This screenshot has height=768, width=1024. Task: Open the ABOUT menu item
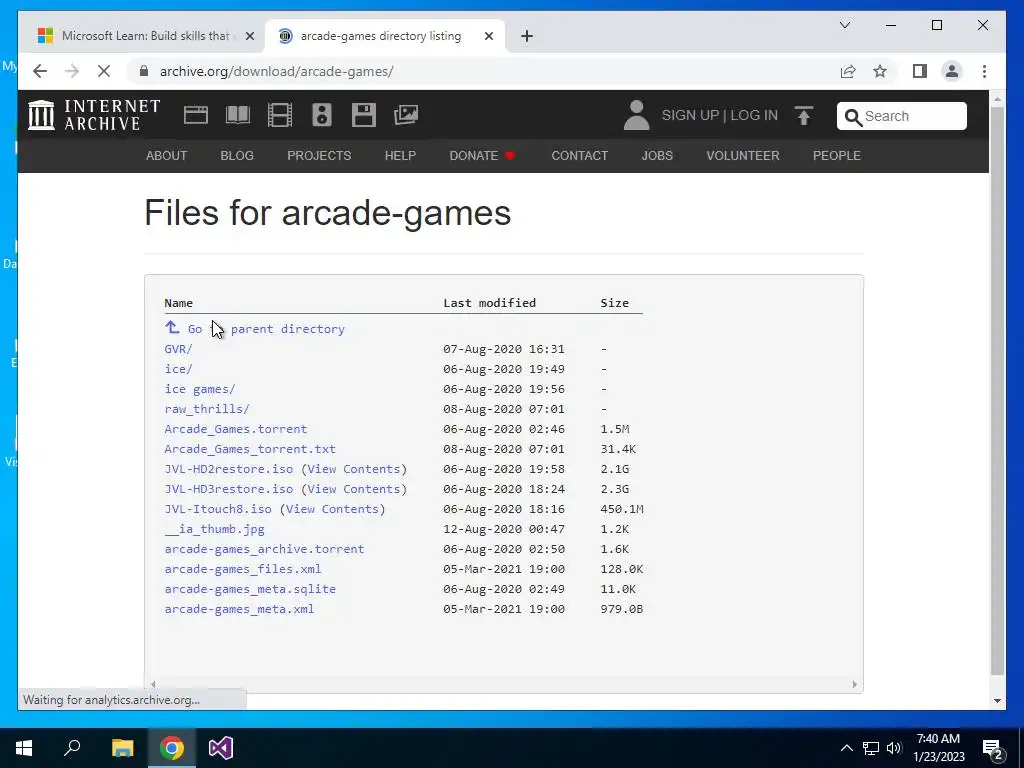[x=167, y=155]
